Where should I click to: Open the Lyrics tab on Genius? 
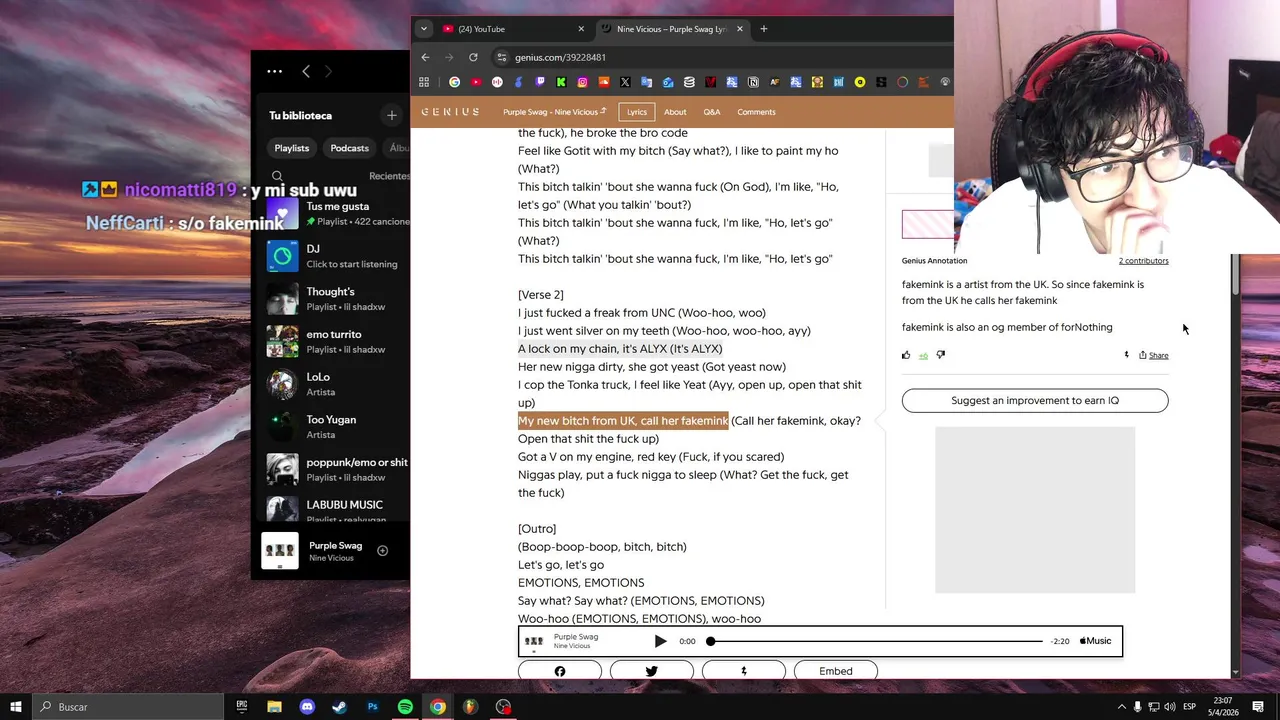[x=637, y=112]
